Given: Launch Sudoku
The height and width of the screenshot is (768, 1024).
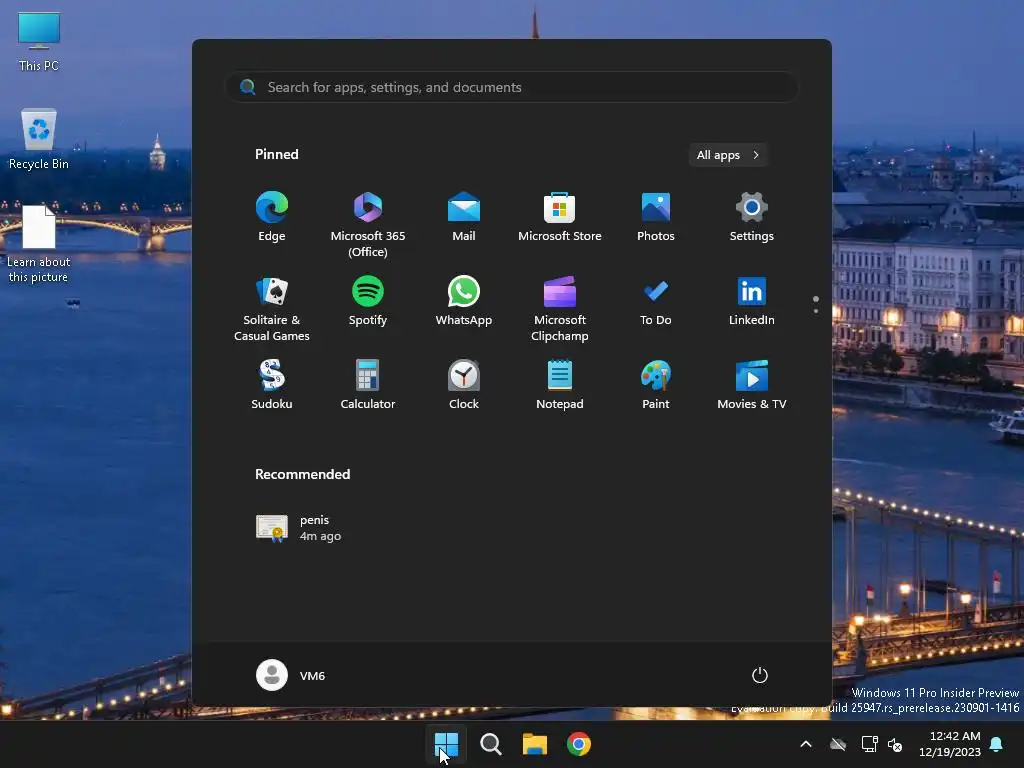Looking at the screenshot, I should 272,385.
